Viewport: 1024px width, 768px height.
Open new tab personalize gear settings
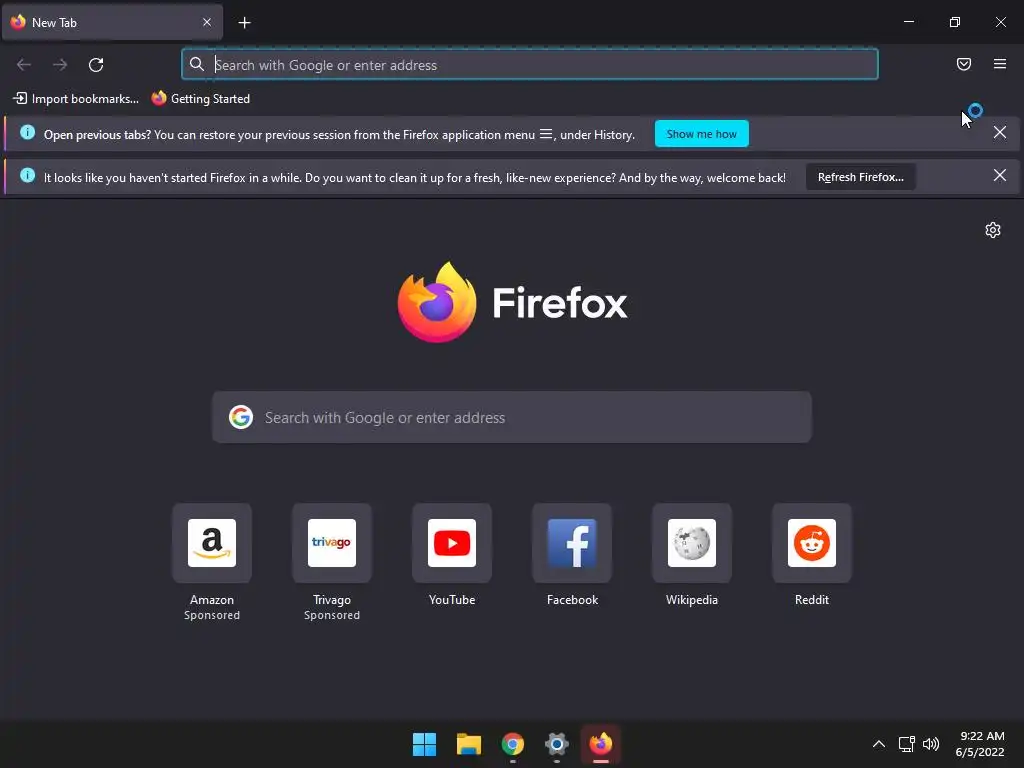point(993,230)
